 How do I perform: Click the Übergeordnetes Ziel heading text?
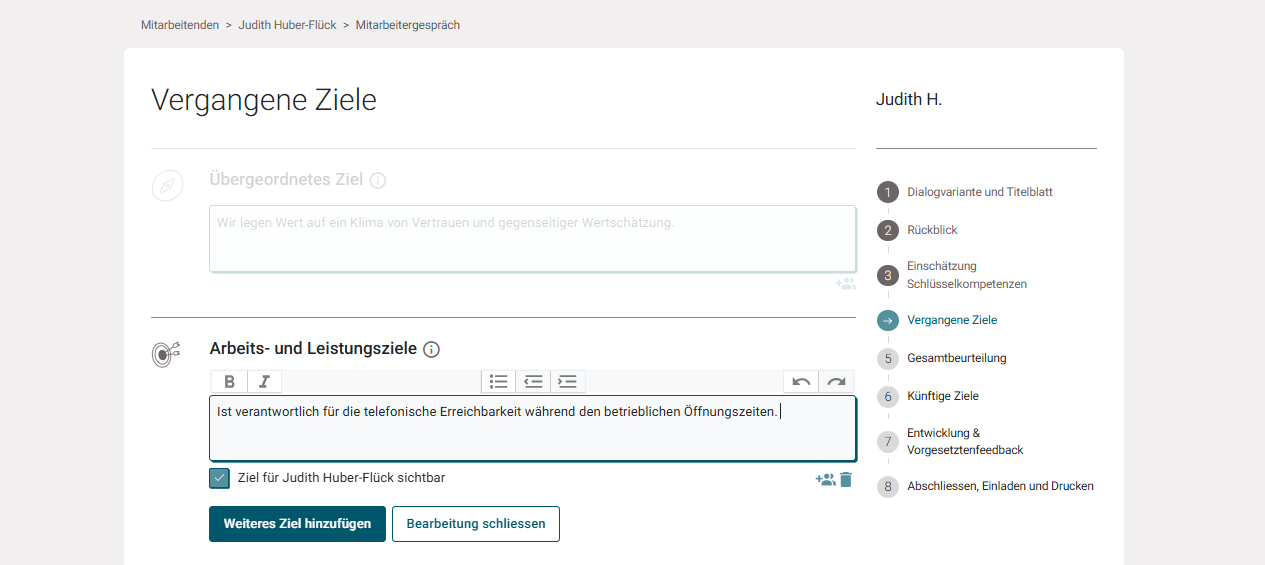286,180
